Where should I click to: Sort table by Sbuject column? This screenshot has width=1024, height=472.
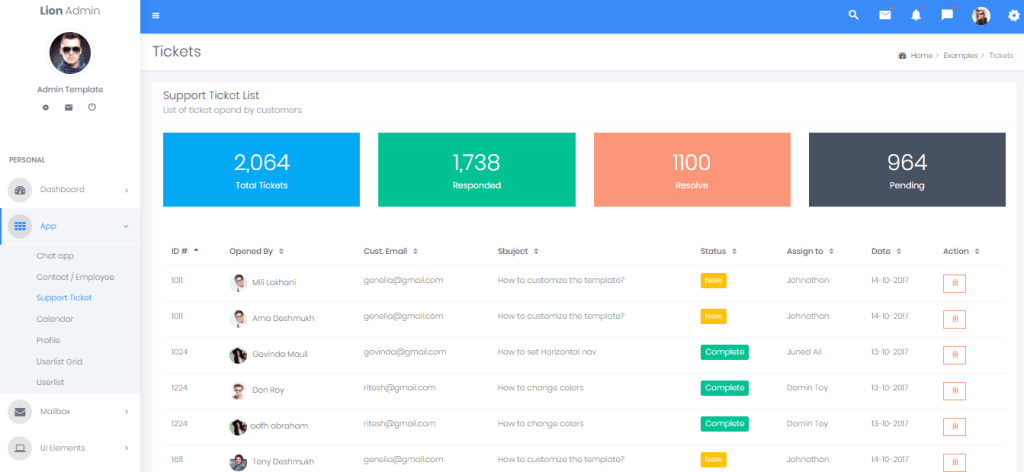pyautogui.click(x=518, y=251)
